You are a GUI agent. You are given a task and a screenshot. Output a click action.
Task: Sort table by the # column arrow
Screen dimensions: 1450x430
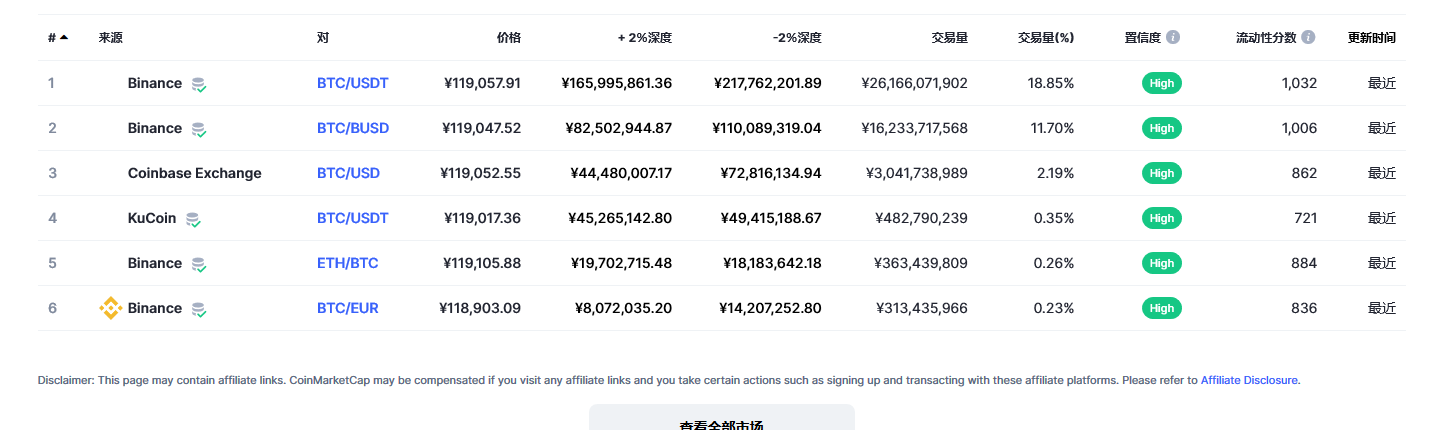[x=64, y=38]
